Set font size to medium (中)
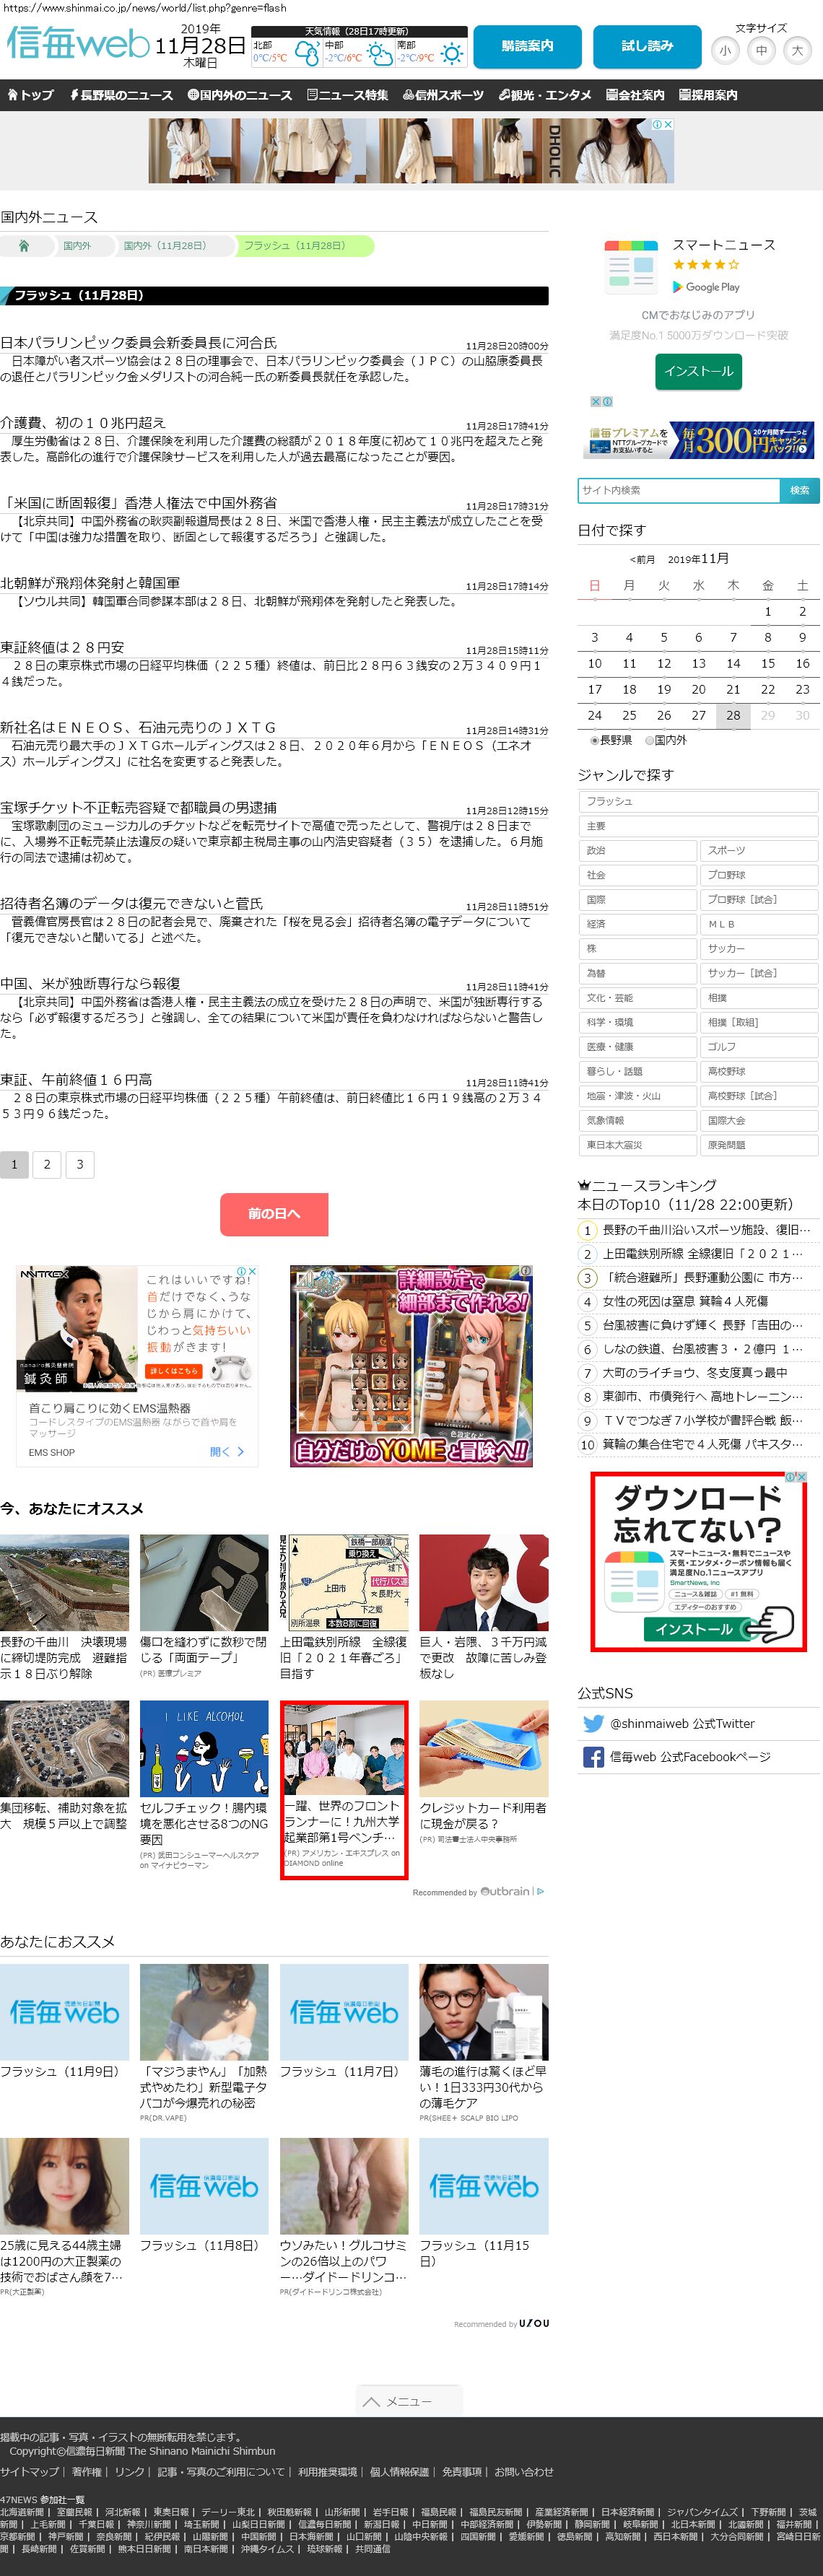Viewport: 823px width, 2576px height. tap(761, 50)
